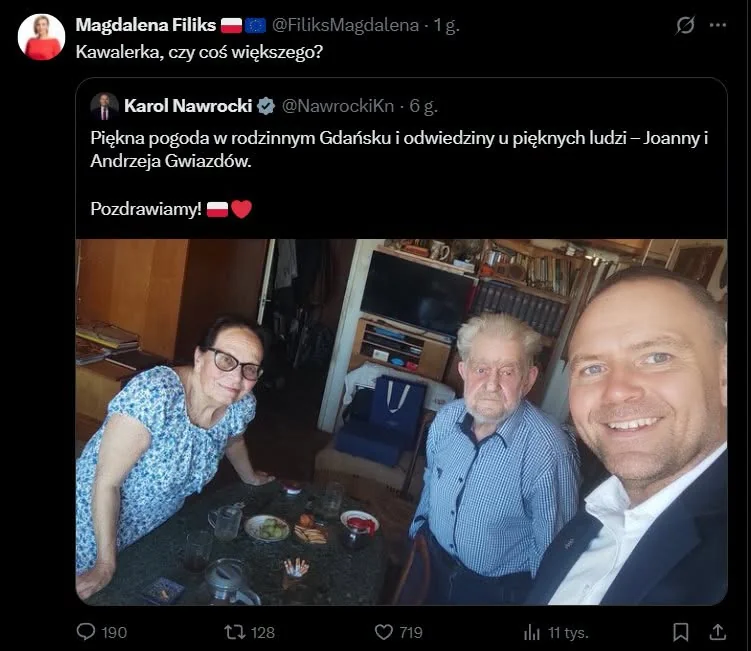Viewport: 751px width, 651px height.
Task: Click the 190 replies count
Action: pos(114,632)
